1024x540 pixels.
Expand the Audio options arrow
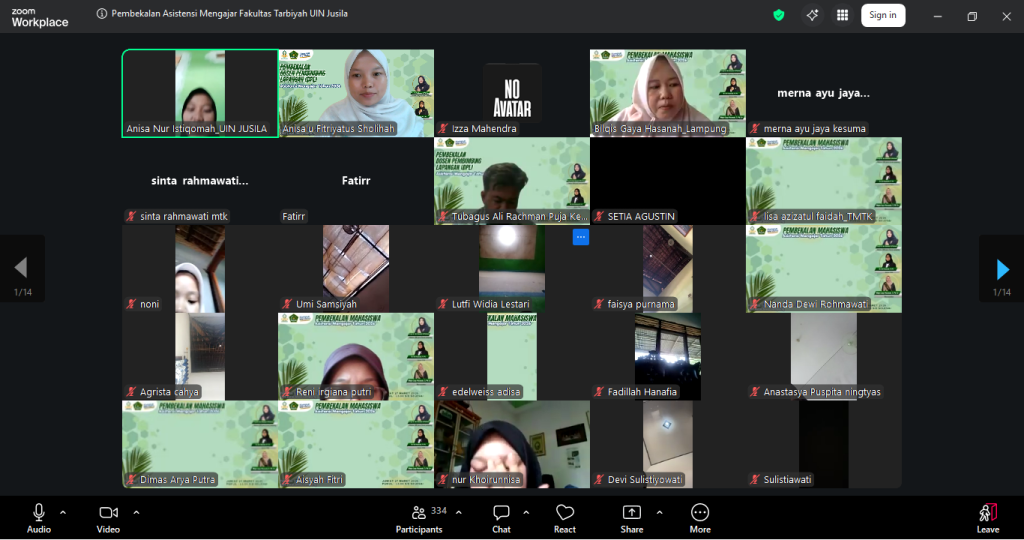tap(63, 512)
